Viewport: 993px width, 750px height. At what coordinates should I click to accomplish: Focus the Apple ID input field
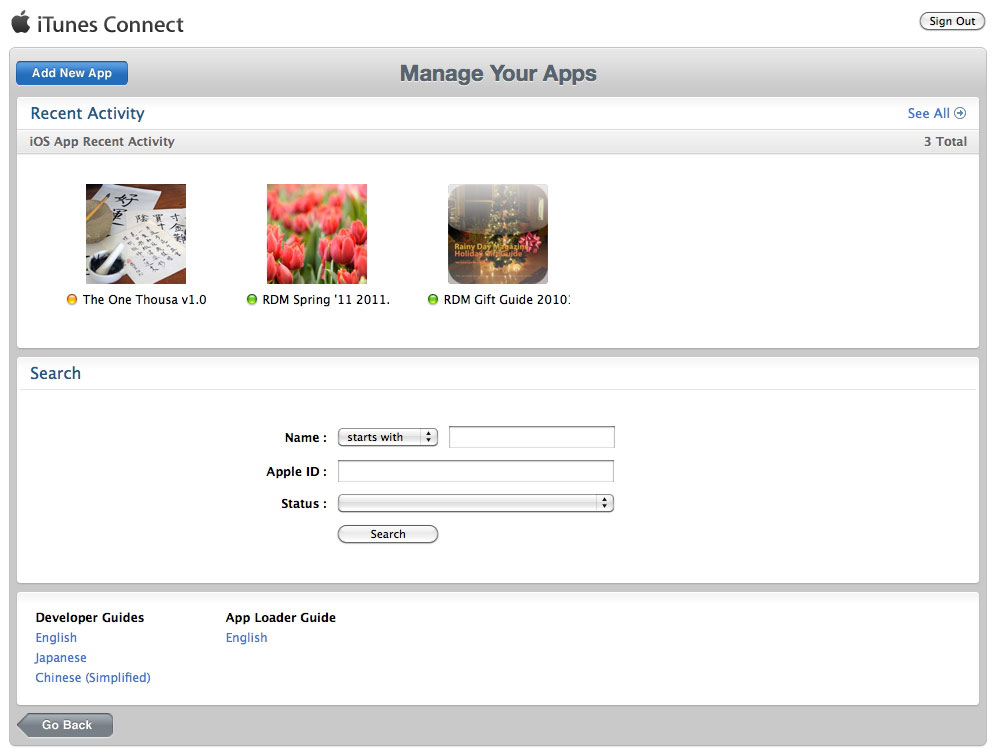tap(476, 471)
